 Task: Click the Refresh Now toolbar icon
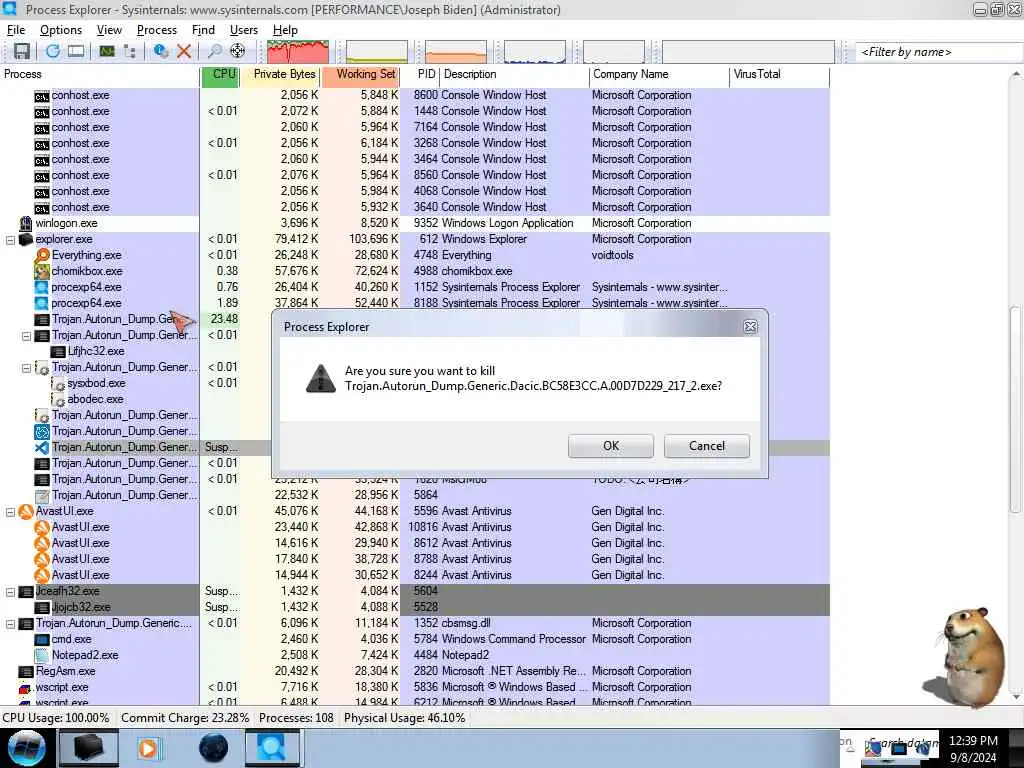(x=53, y=51)
